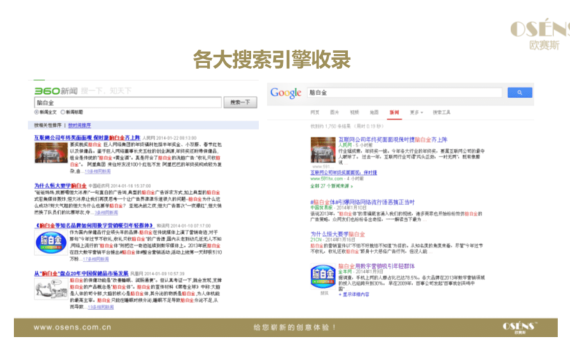Expand the Google 更多 dropdown
The height and width of the screenshot is (360, 570).
[x=416, y=112]
